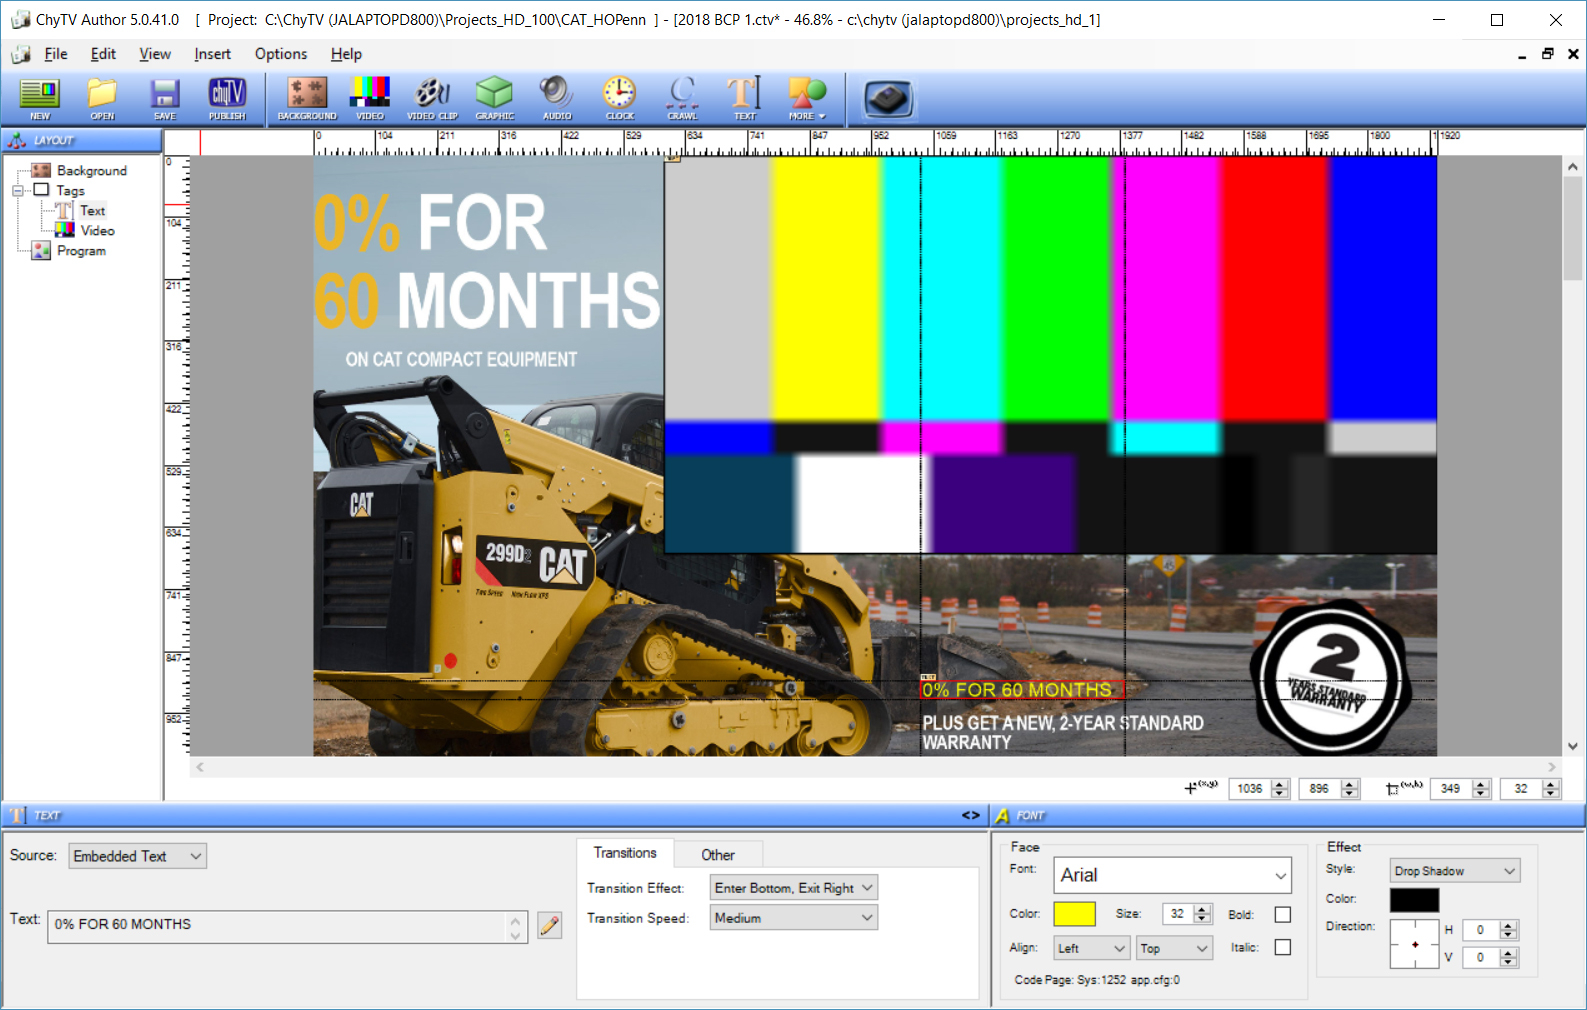This screenshot has width=1587, height=1010.
Task: Click the Background icon in layout tree
Action: click(41, 170)
